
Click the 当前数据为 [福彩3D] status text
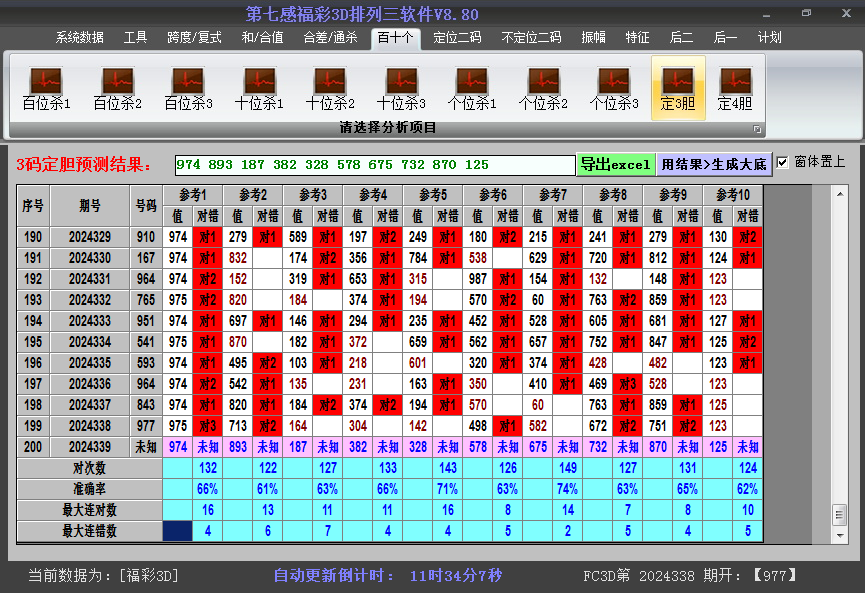click(x=103, y=576)
